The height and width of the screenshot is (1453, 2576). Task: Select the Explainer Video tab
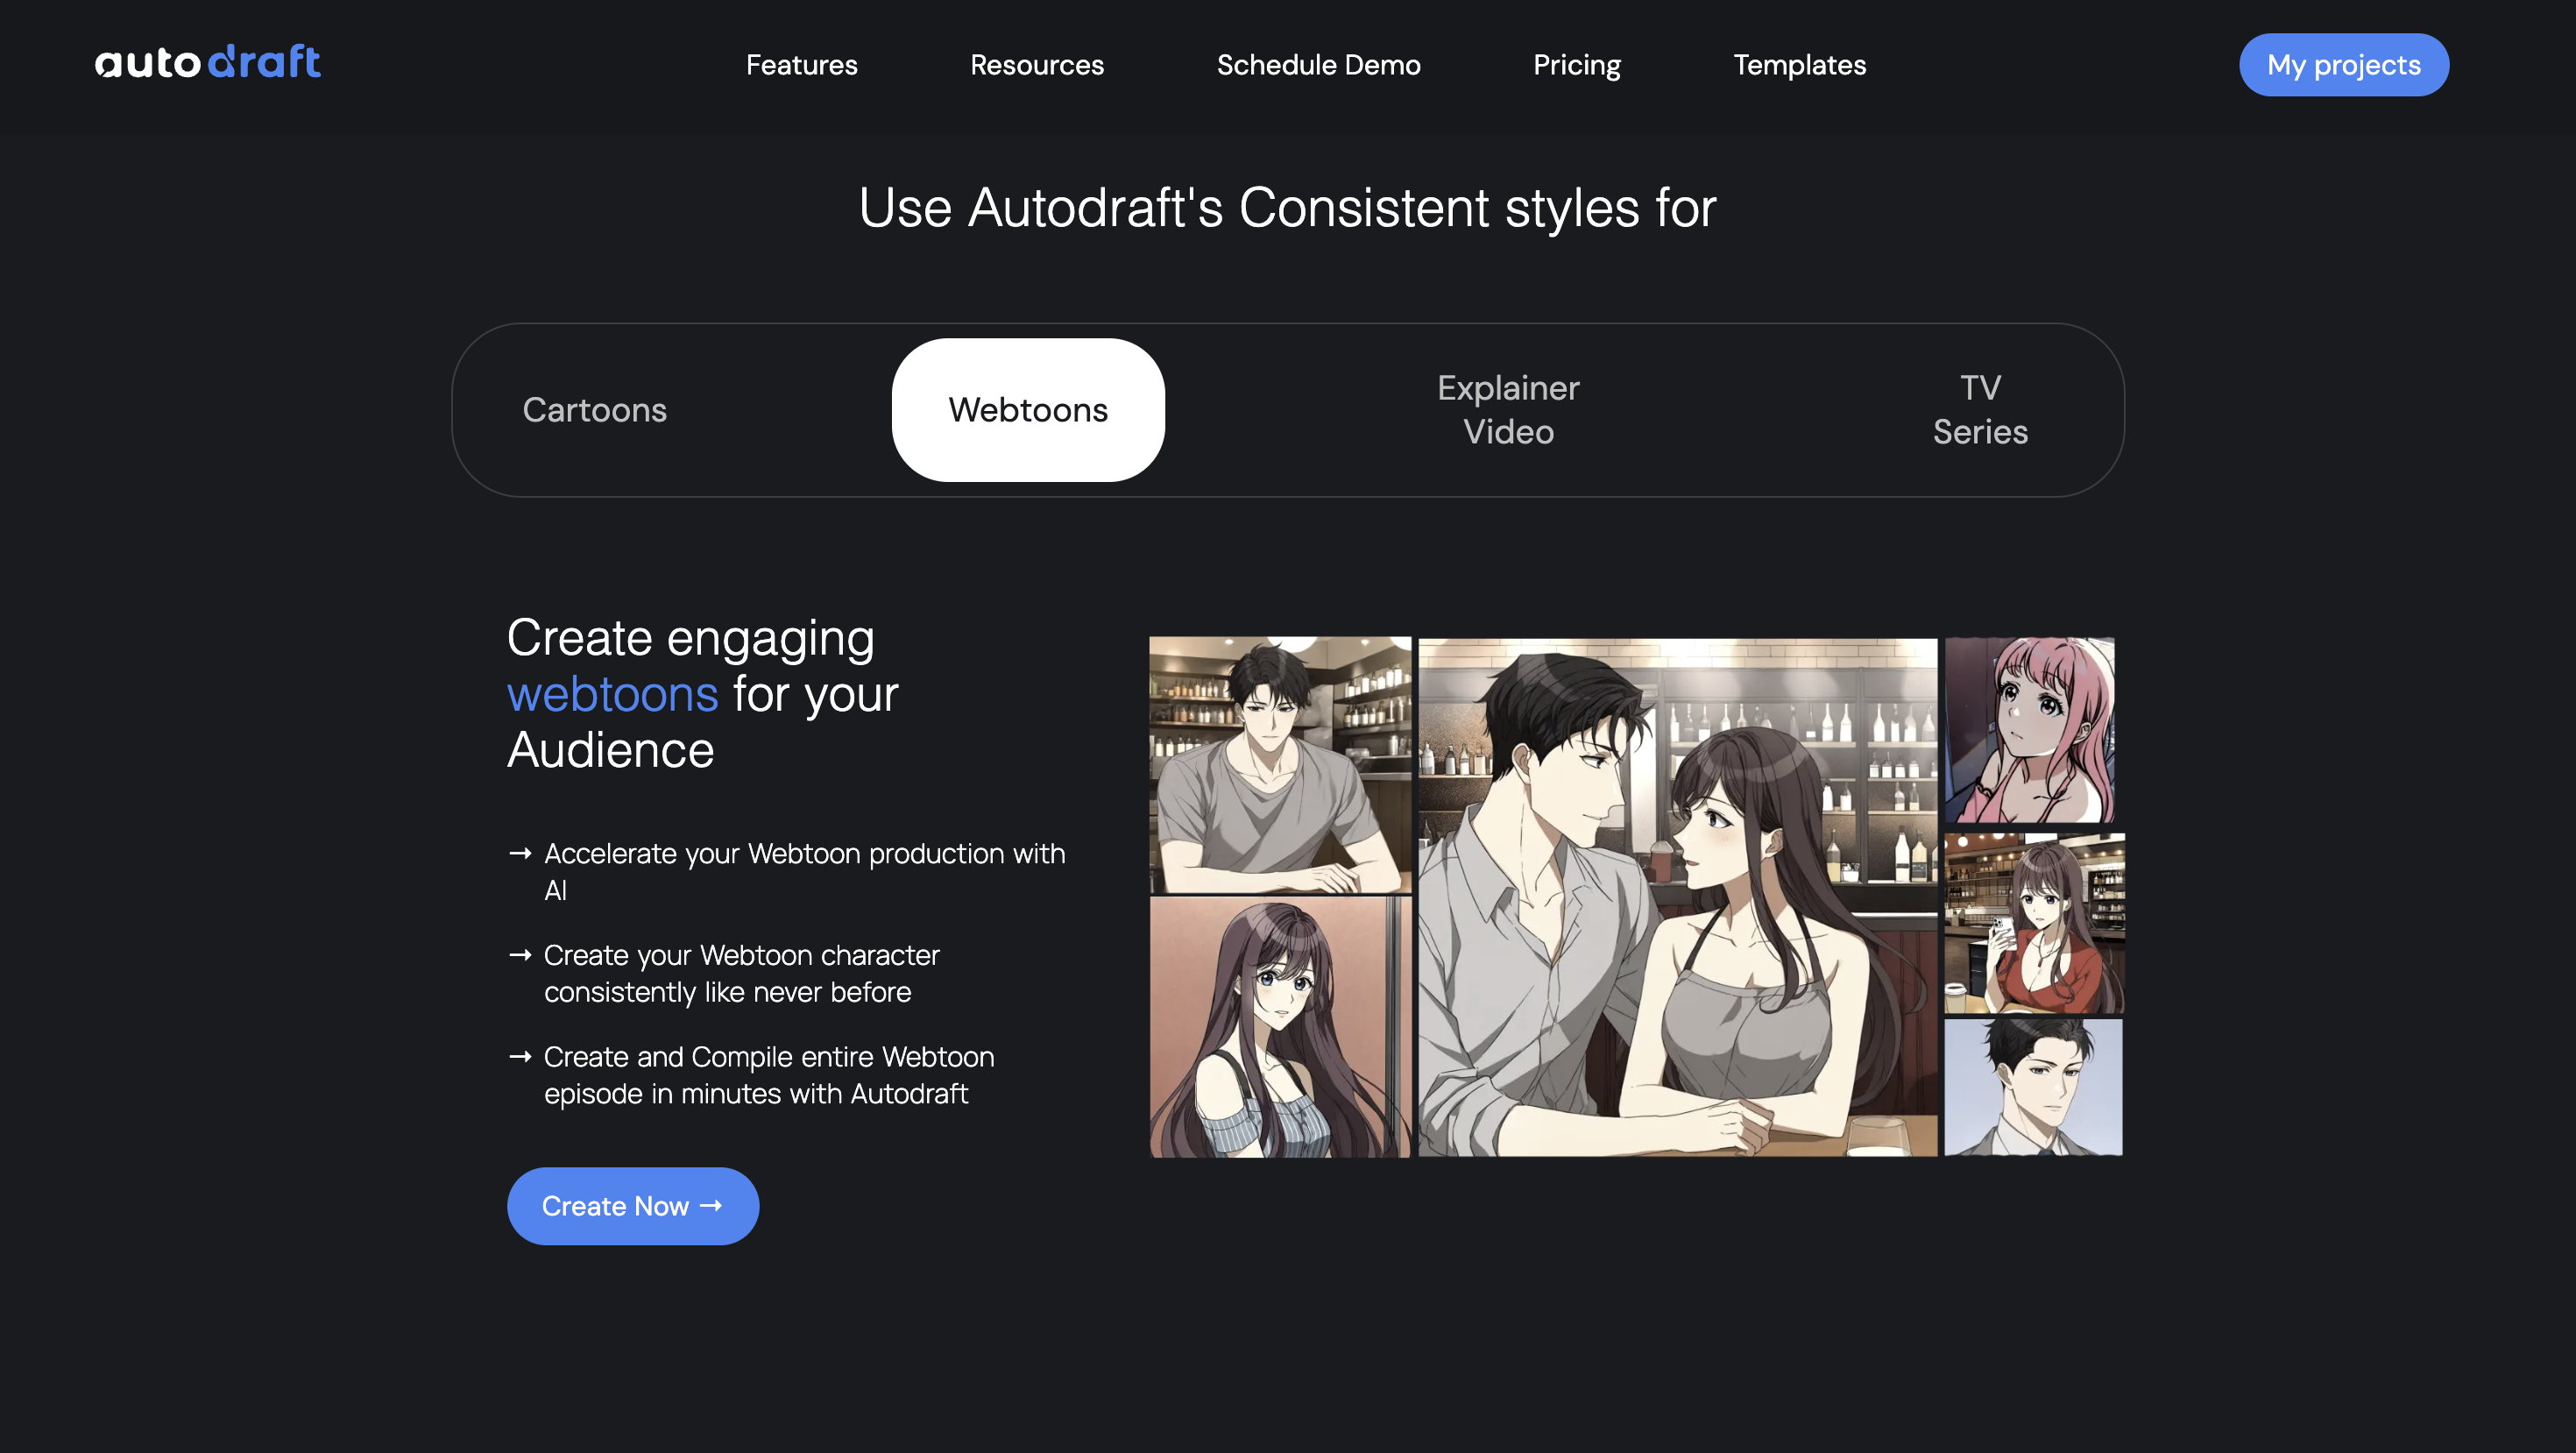point(1507,409)
